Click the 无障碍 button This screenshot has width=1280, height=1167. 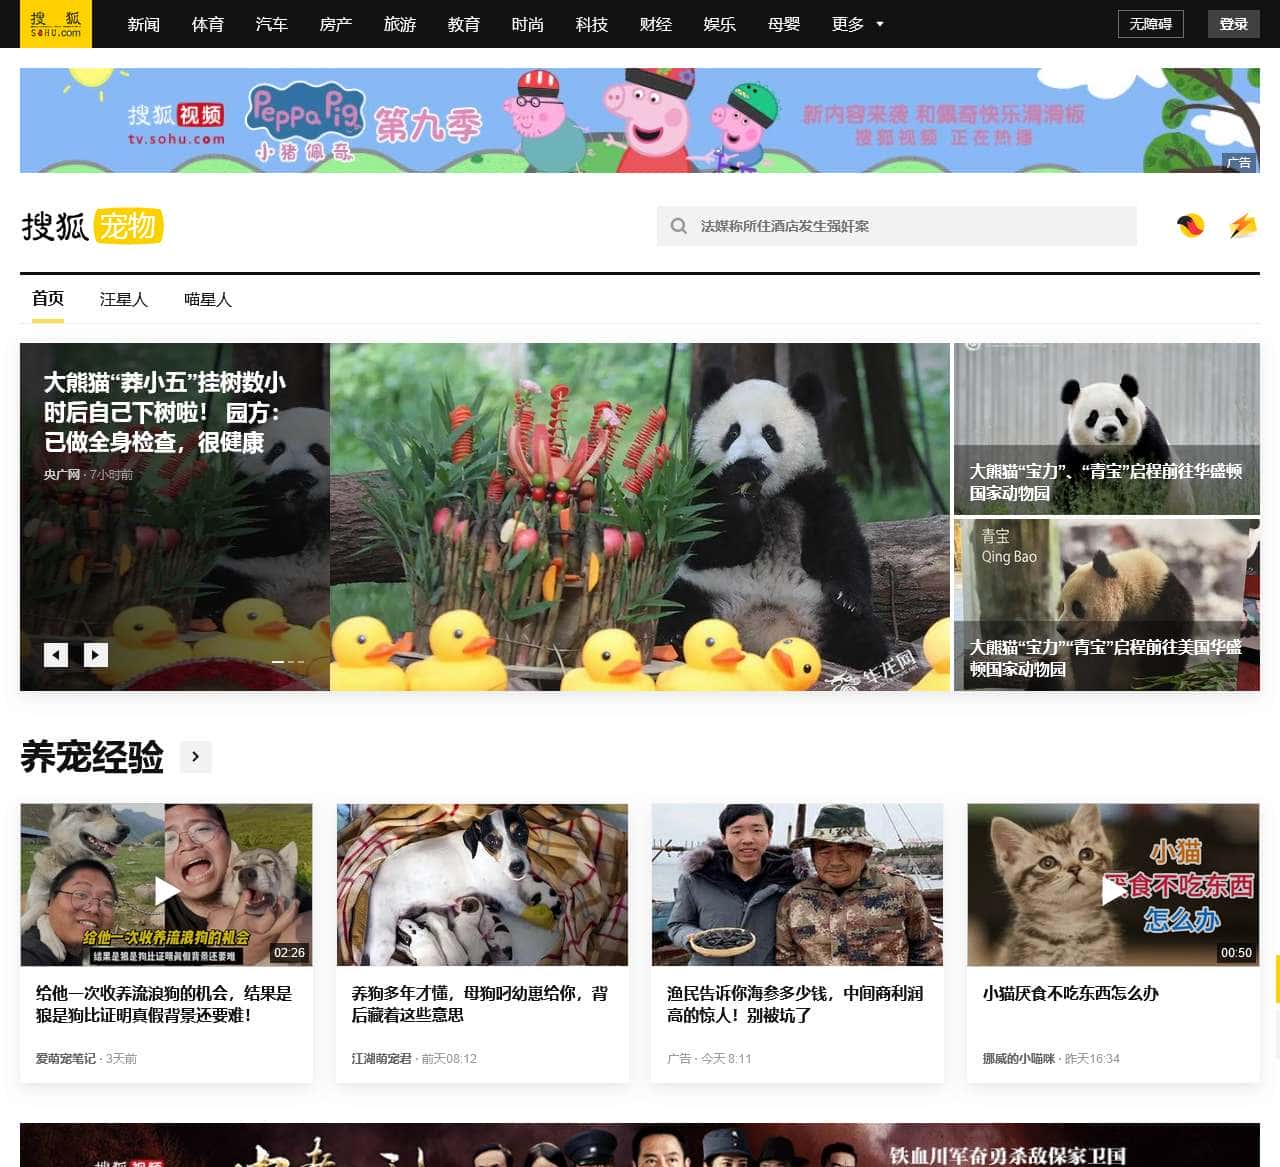point(1151,24)
